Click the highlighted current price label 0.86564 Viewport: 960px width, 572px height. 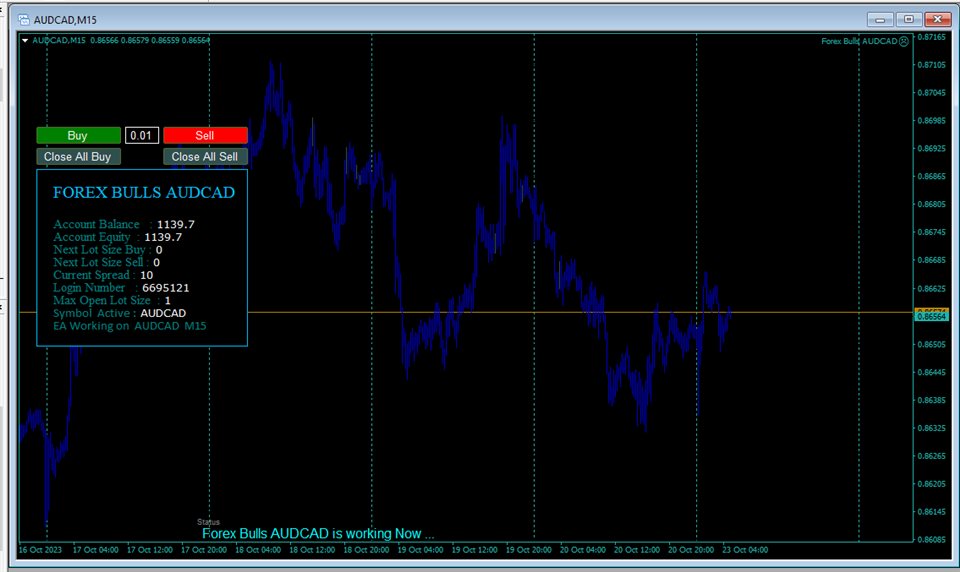931,317
